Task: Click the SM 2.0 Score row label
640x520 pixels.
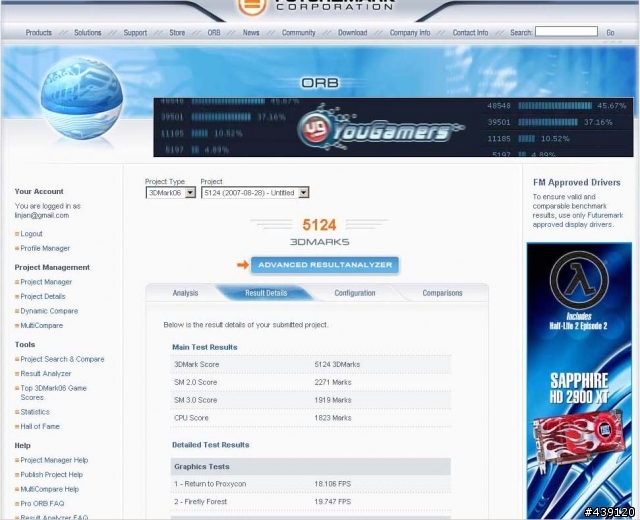Action: 196,382
